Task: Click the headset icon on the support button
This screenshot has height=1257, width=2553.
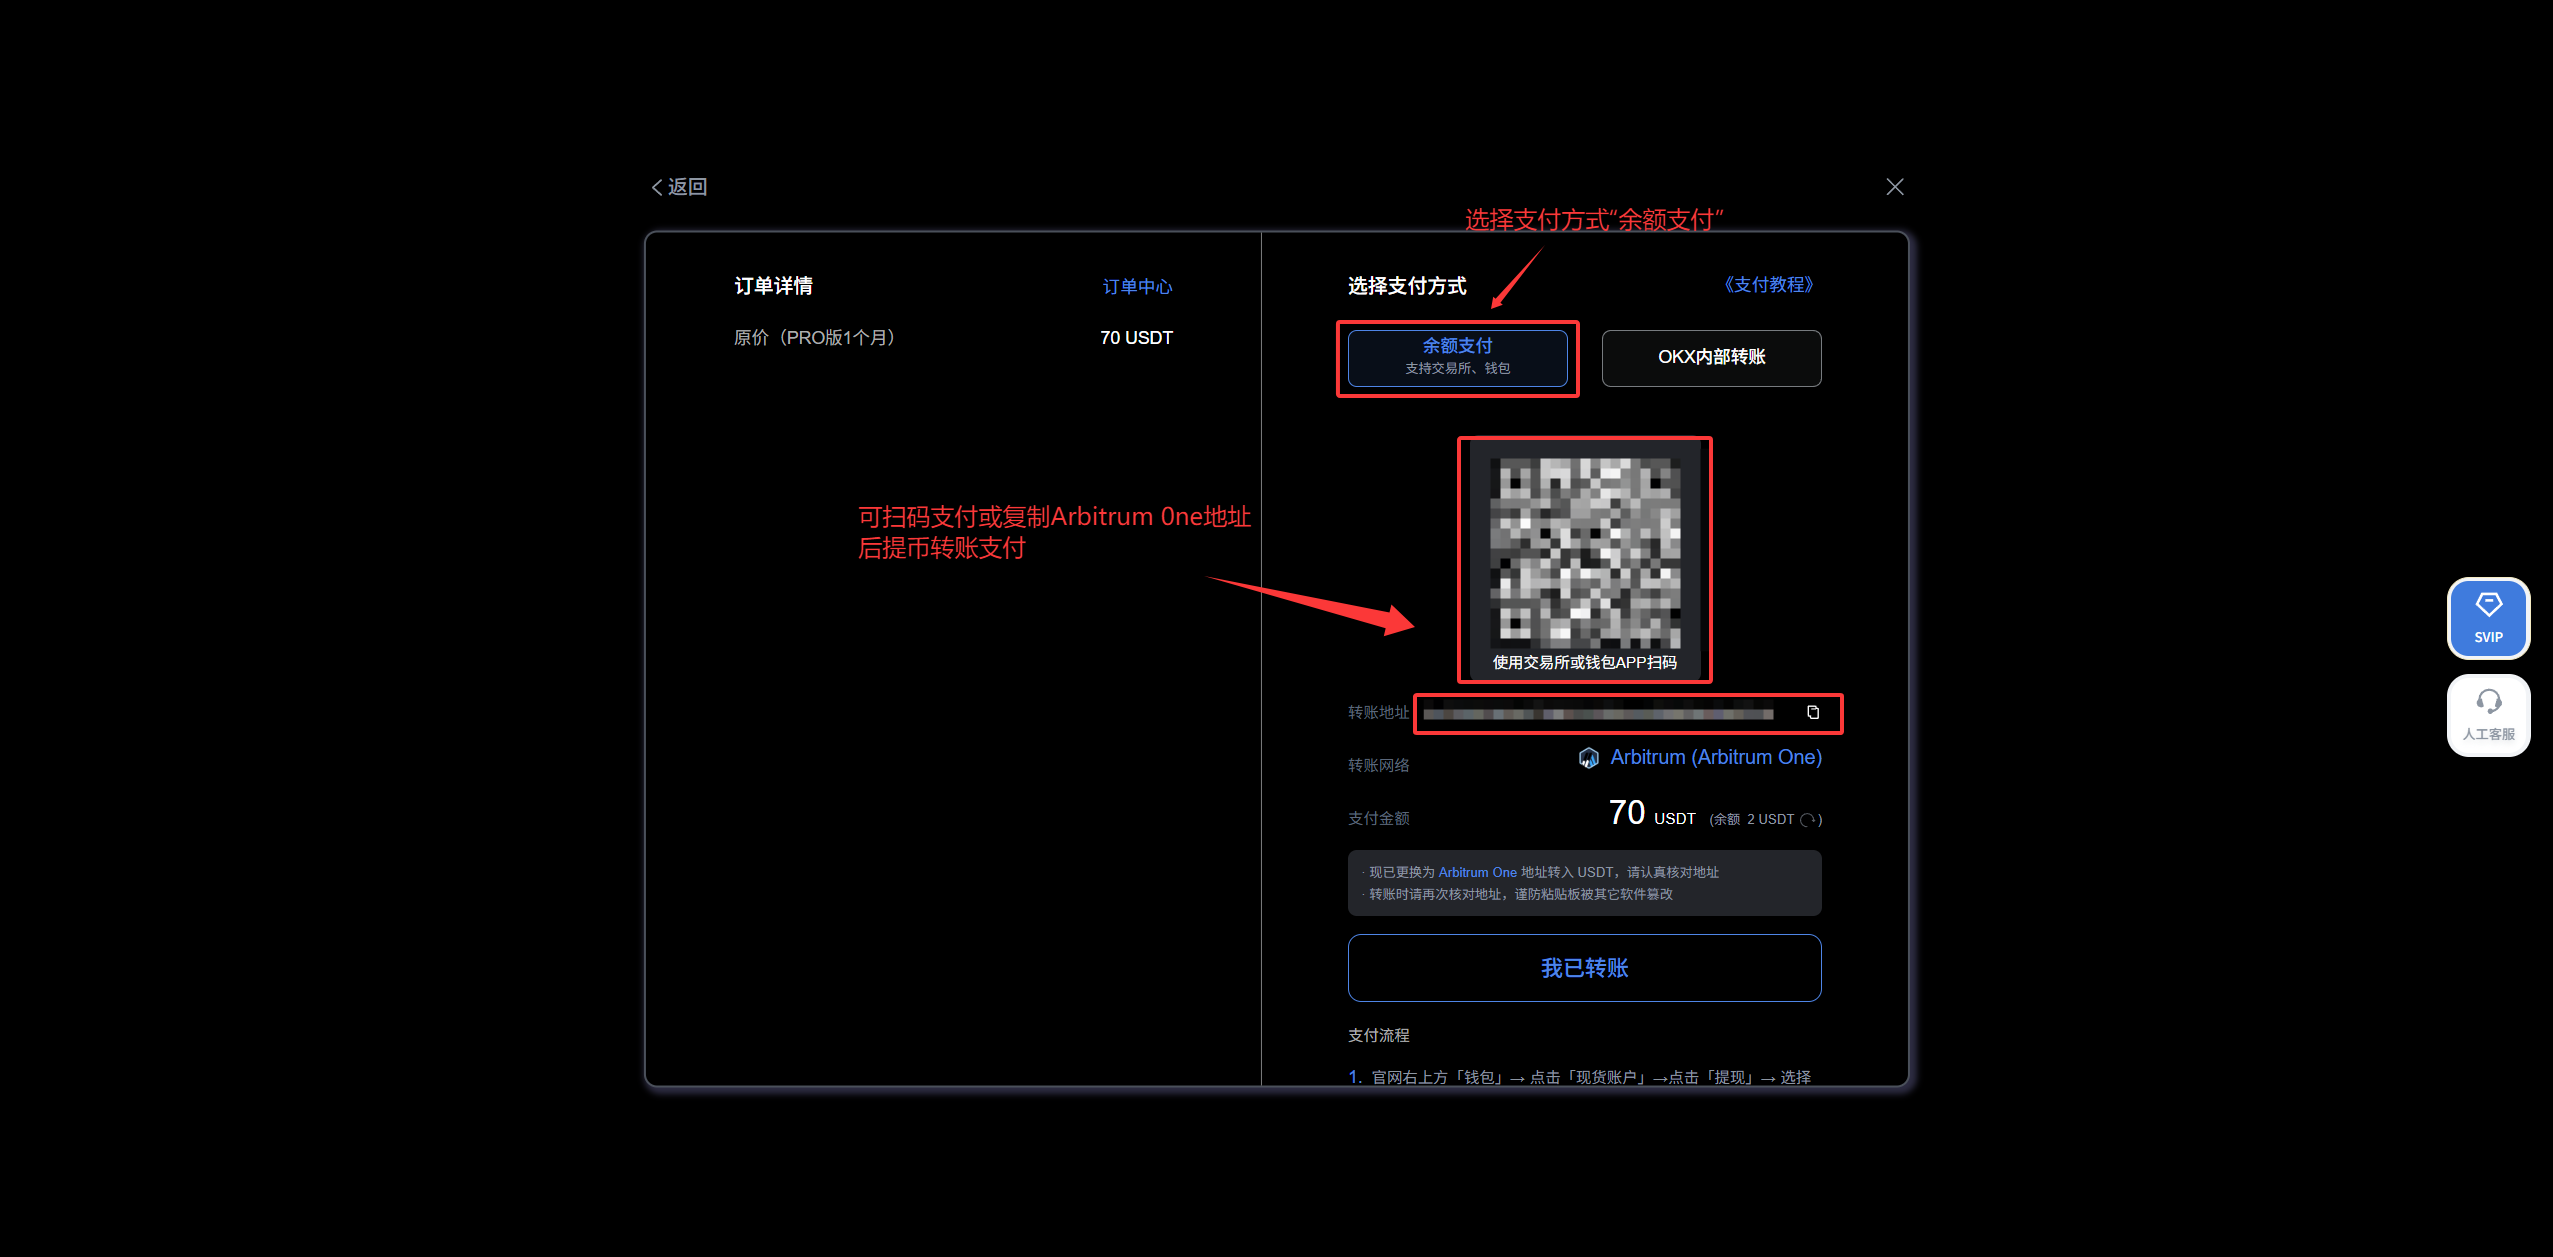Action: tap(2489, 701)
